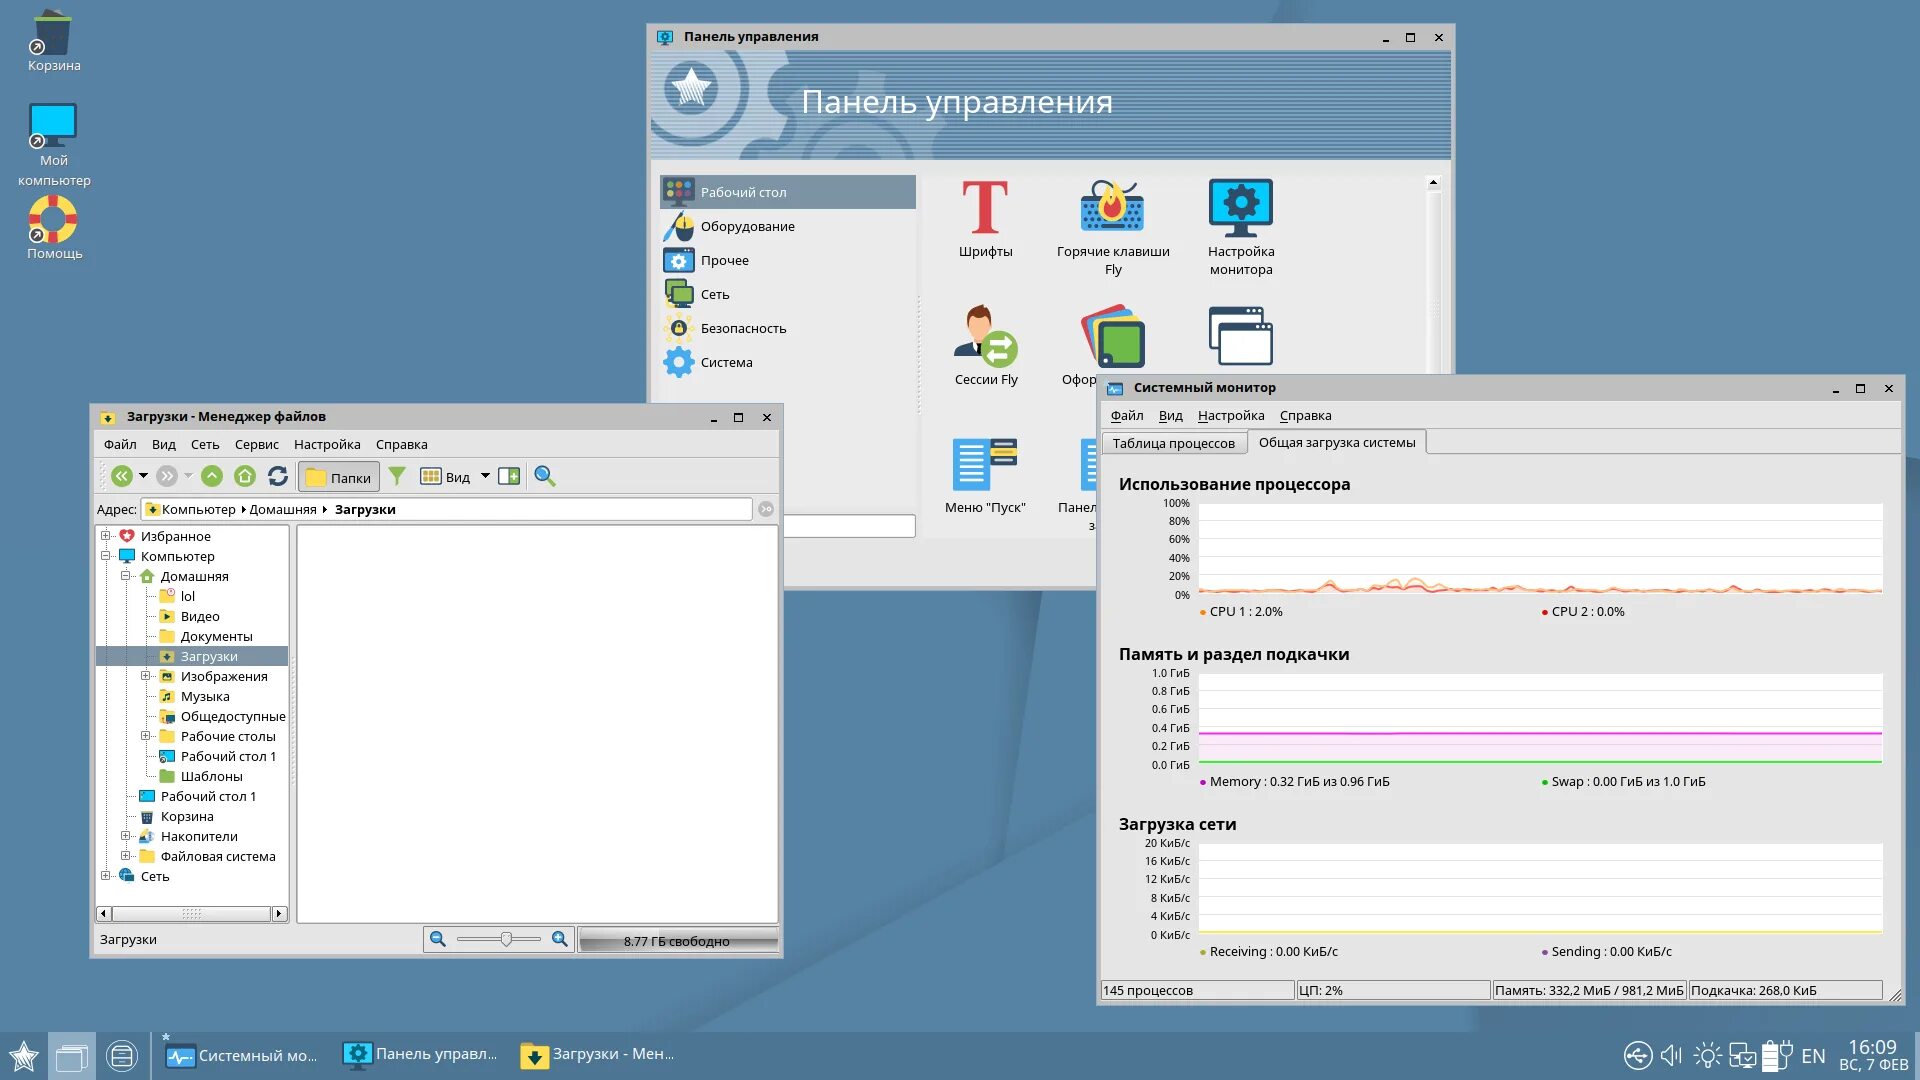Expand the Накопители tree node
1920x1080 pixels.
tap(125, 836)
